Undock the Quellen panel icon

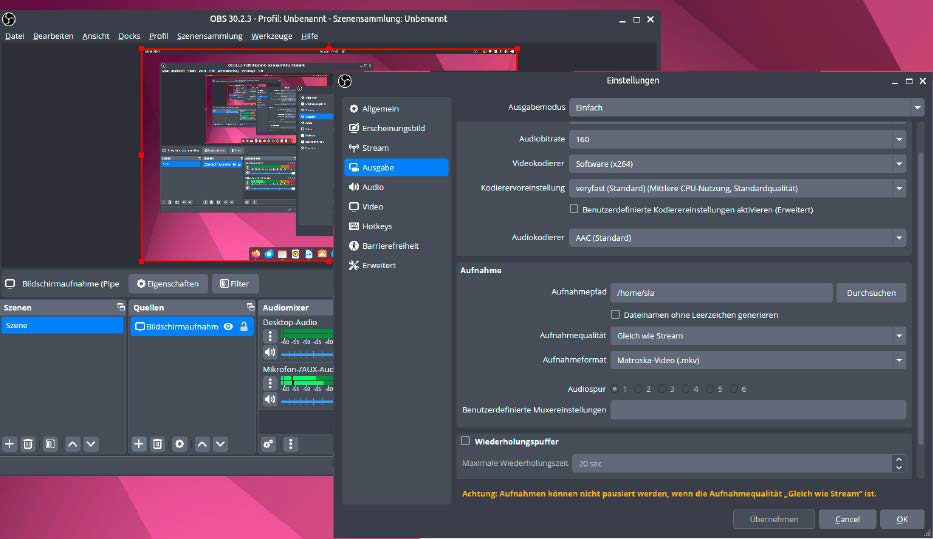[251, 307]
